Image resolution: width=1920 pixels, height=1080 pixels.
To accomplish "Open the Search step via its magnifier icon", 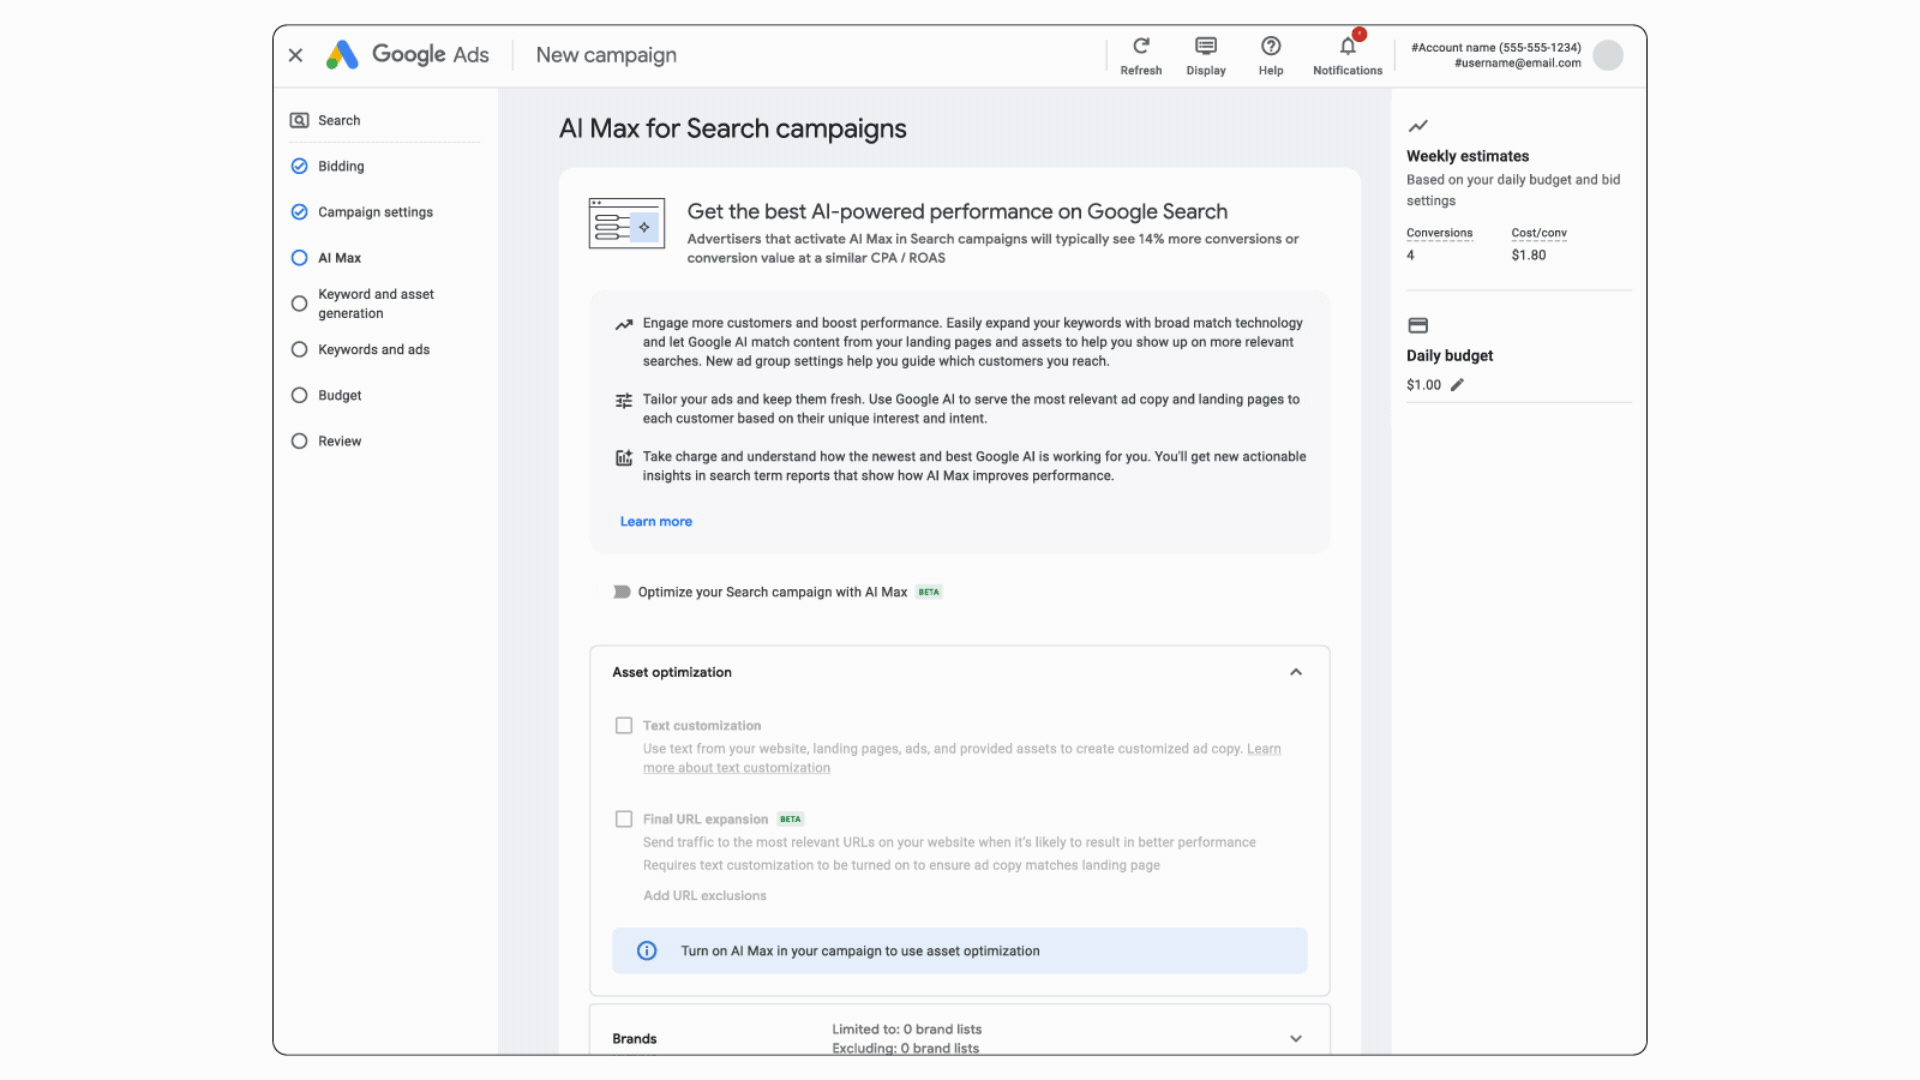I will pos(300,120).
